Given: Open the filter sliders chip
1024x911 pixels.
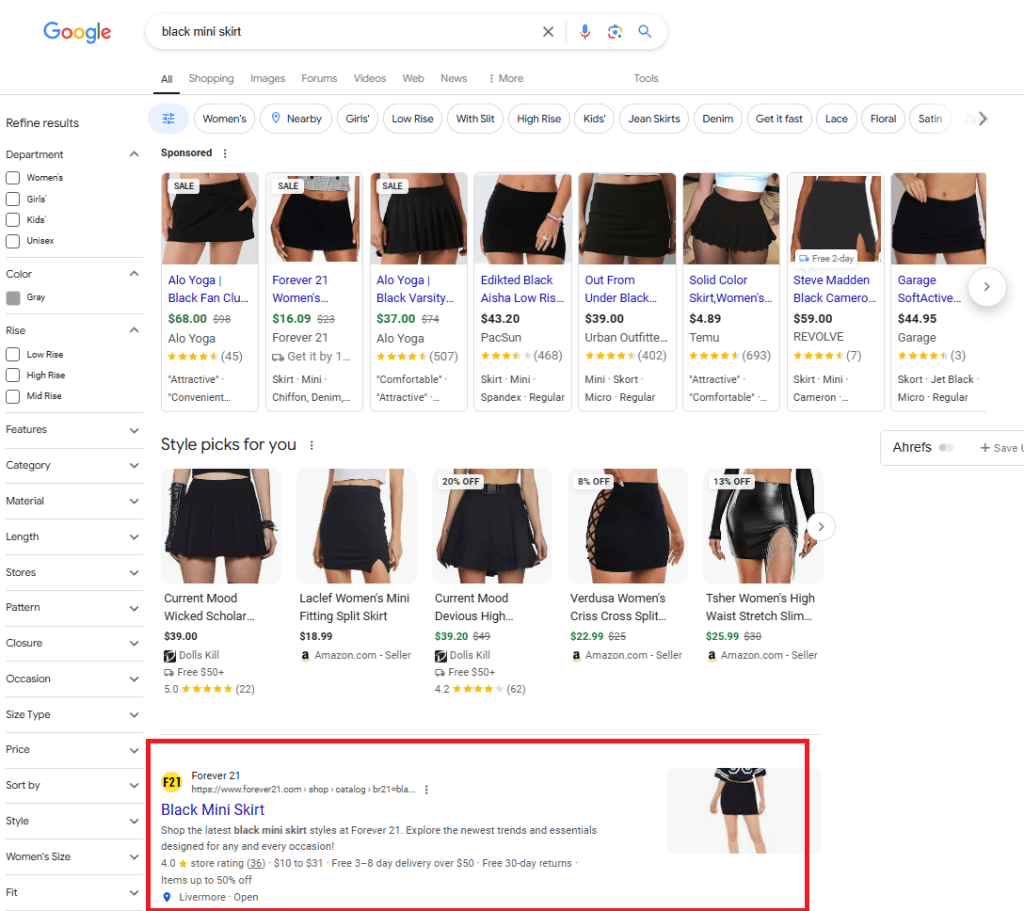Looking at the screenshot, I should [x=168, y=119].
